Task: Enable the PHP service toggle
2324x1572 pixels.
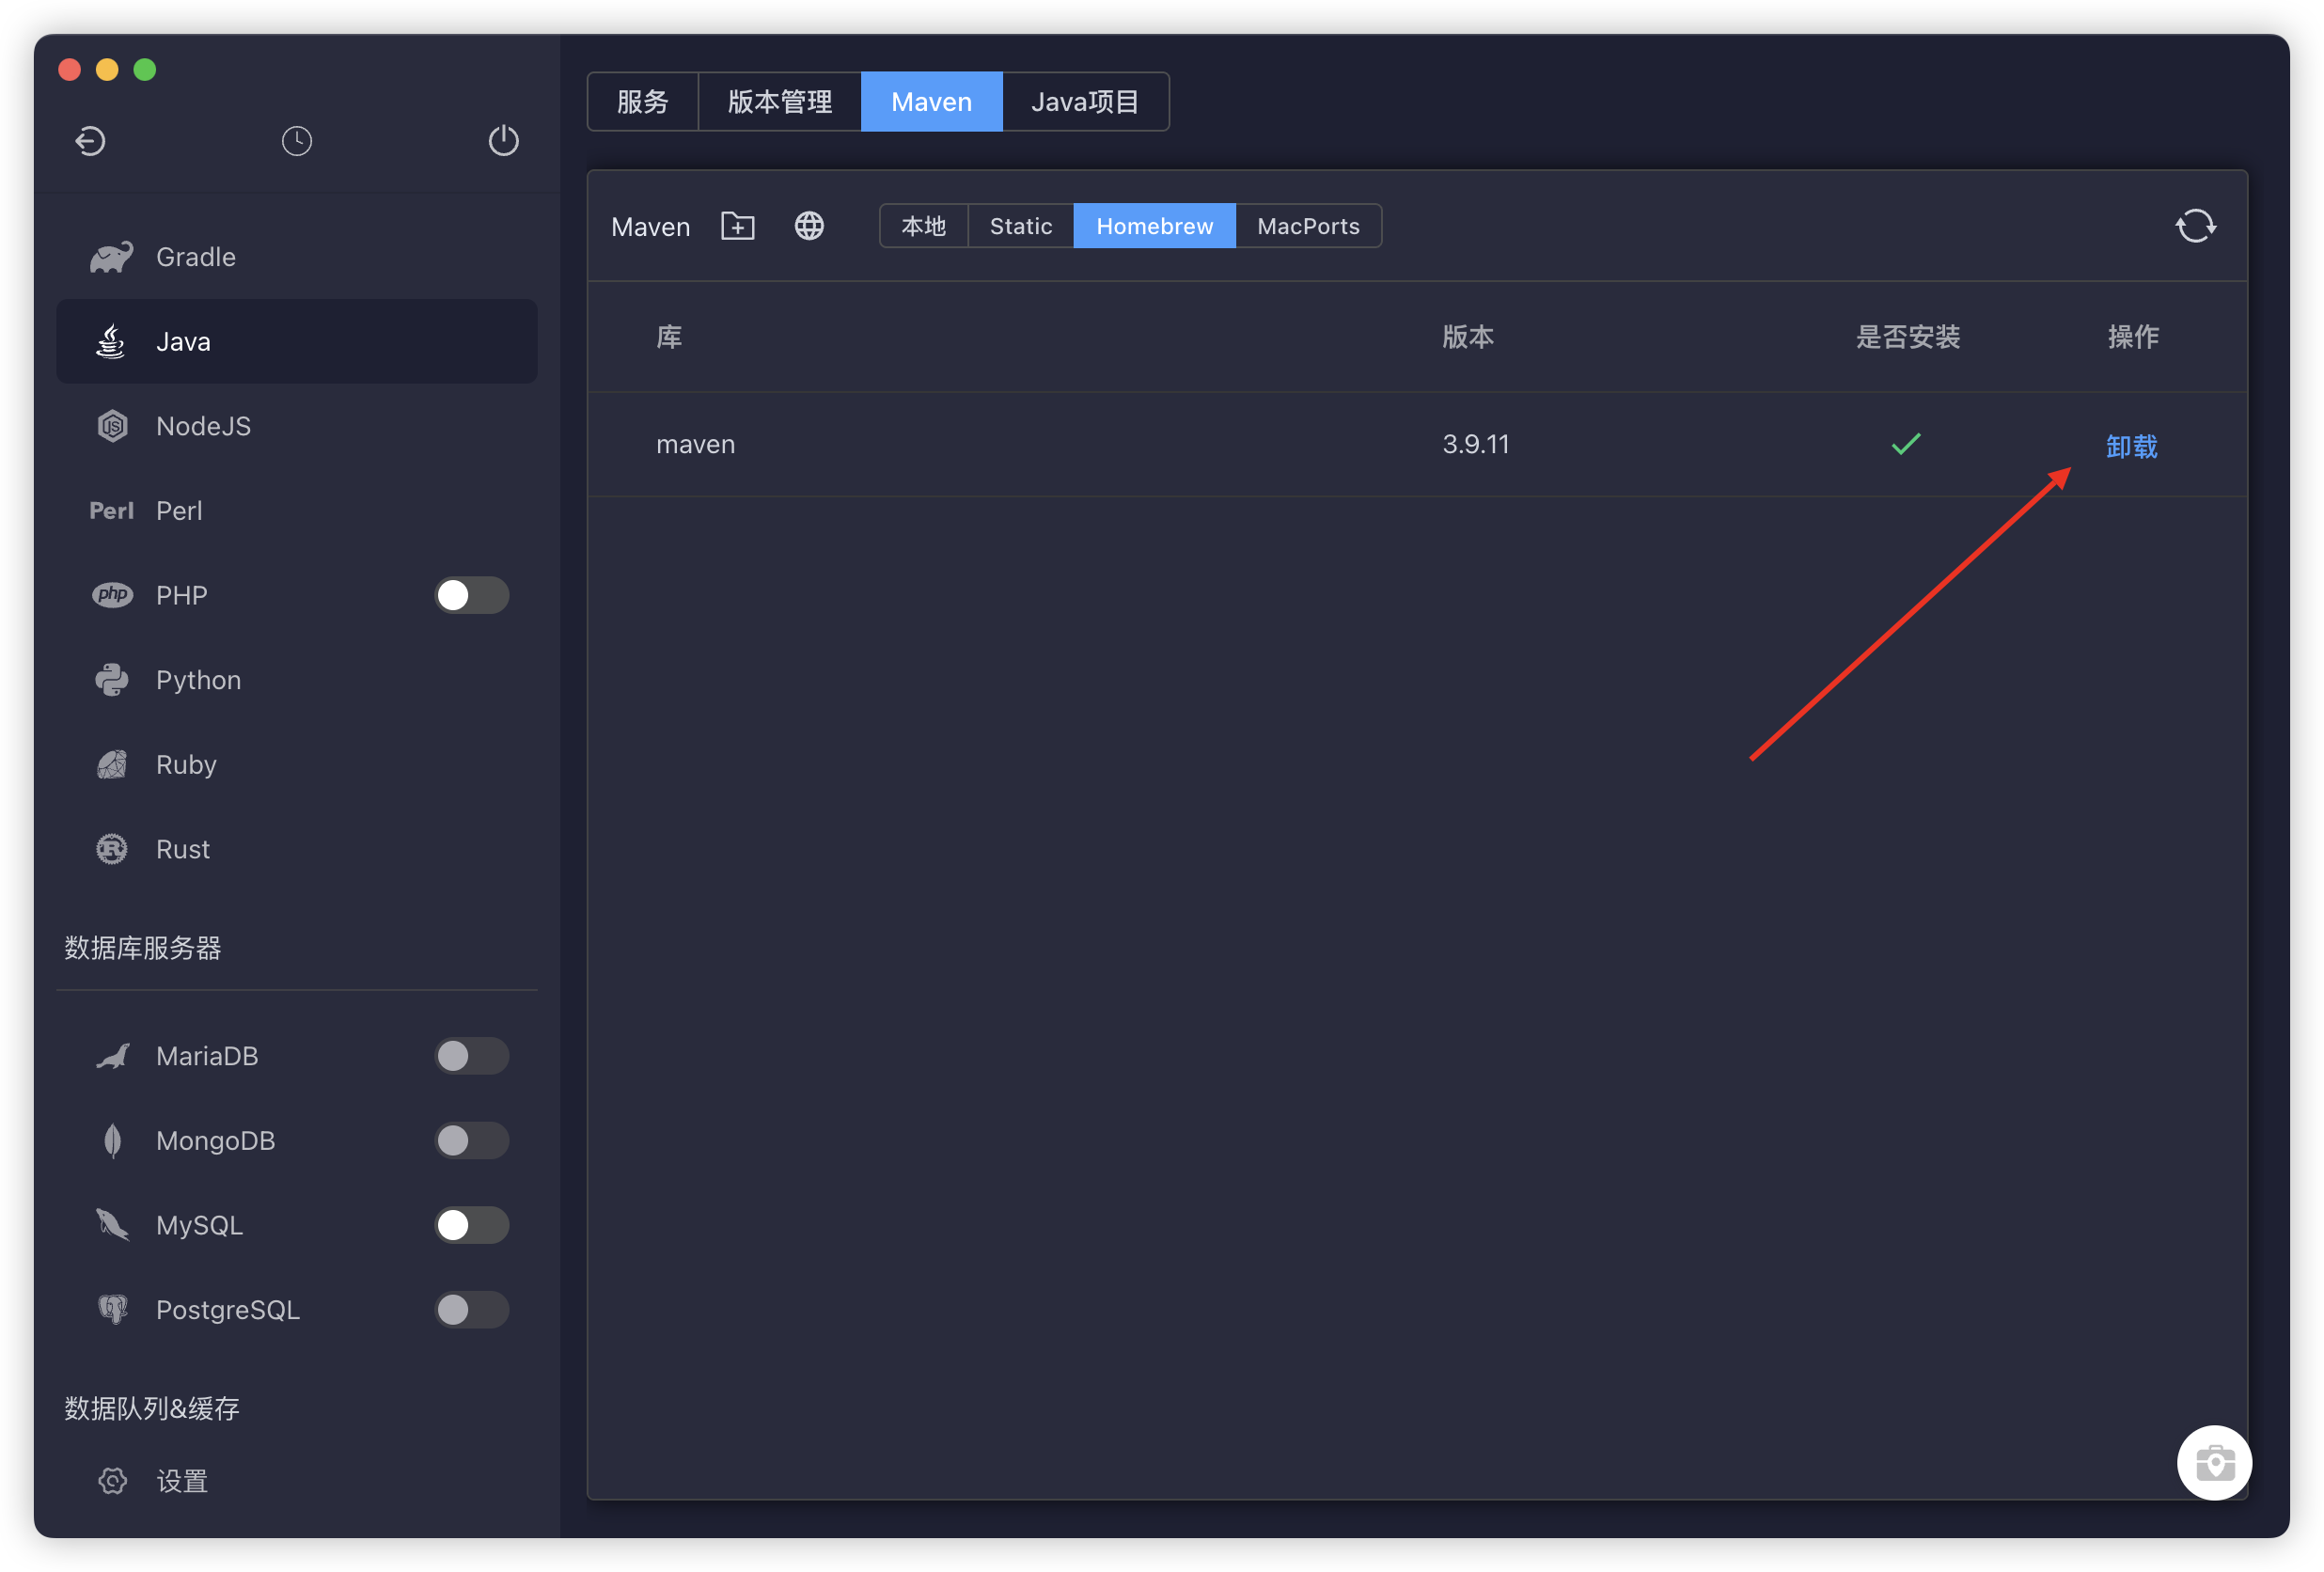Action: click(471, 595)
